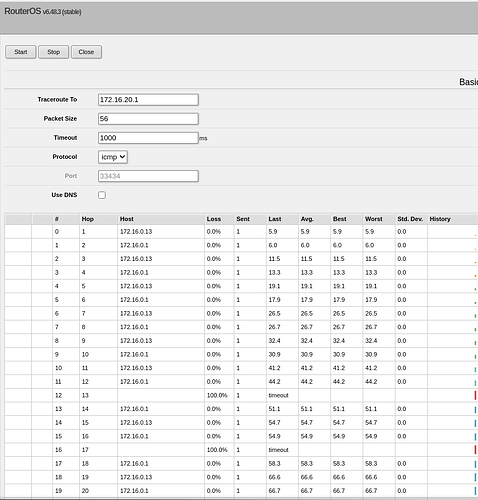Click the Timeout input field
Screen dimensions: 478x500
point(148,138)
